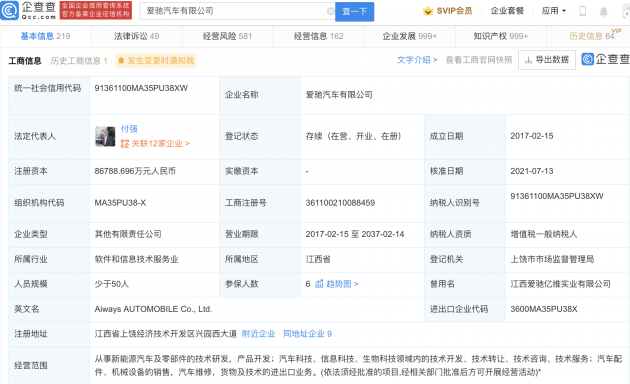Select registration authority 上饶市市场监督管理局
The image size is (630, 384).
click(x=552, y=259)
